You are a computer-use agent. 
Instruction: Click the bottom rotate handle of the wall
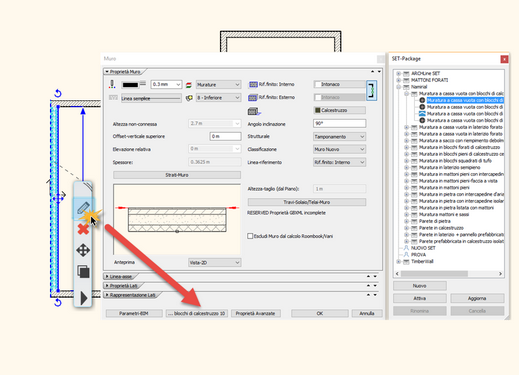point(58,302)
